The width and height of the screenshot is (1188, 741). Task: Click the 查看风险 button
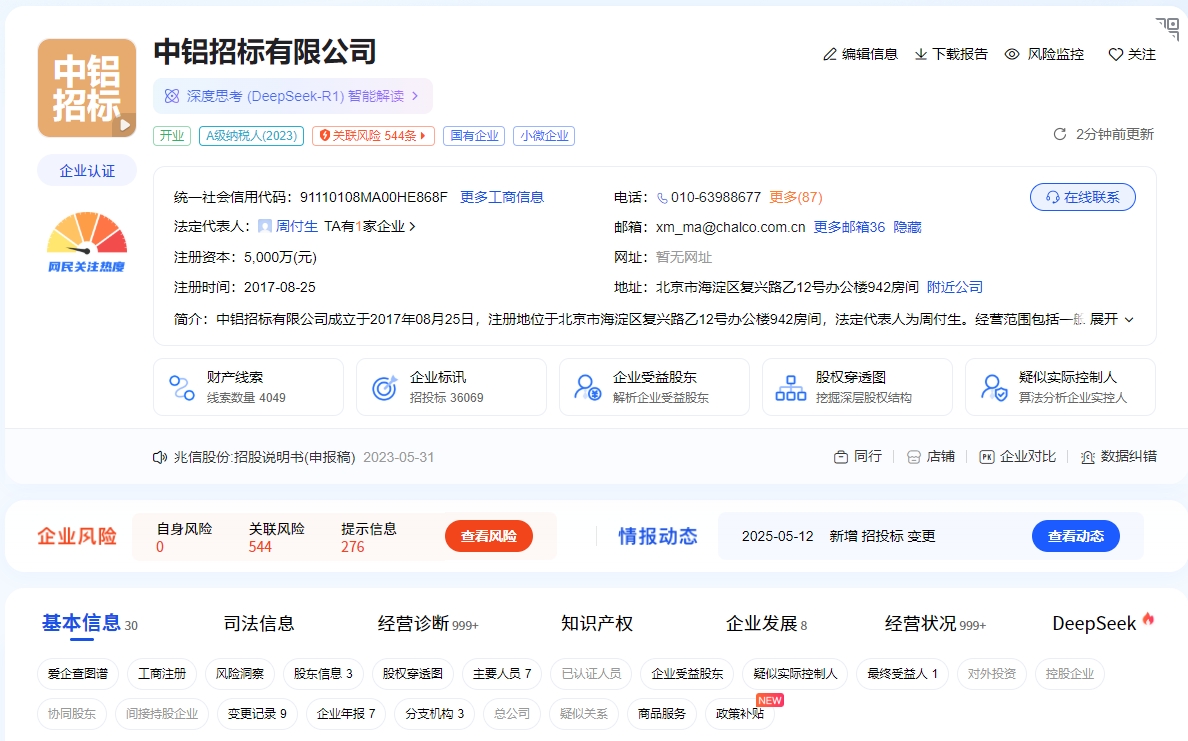[x=489, y=536]
